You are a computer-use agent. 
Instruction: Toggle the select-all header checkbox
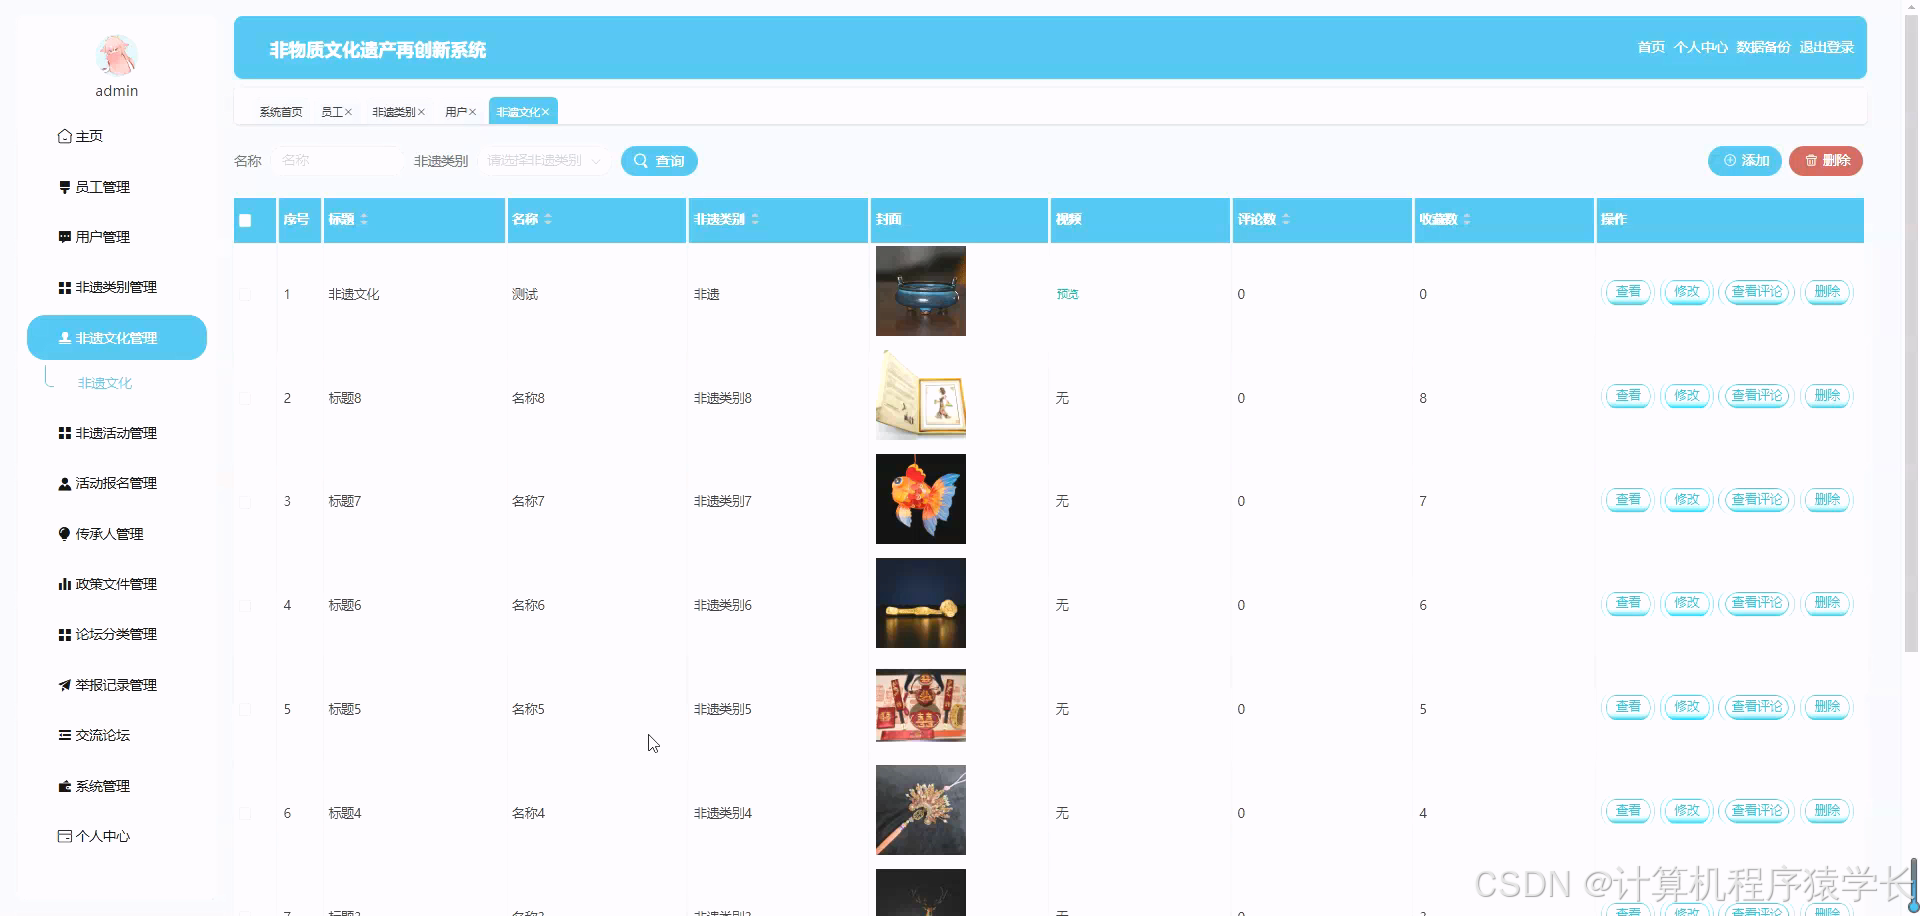[245, 220]
